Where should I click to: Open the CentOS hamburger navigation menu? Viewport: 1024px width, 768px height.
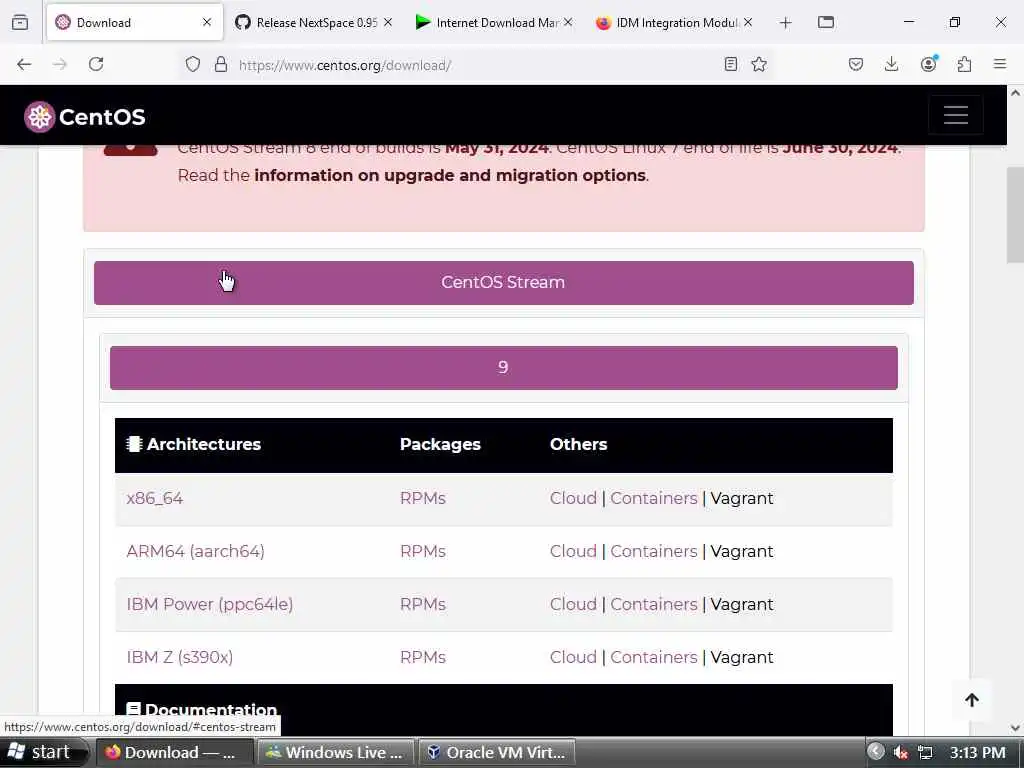(x=955, y=115)
